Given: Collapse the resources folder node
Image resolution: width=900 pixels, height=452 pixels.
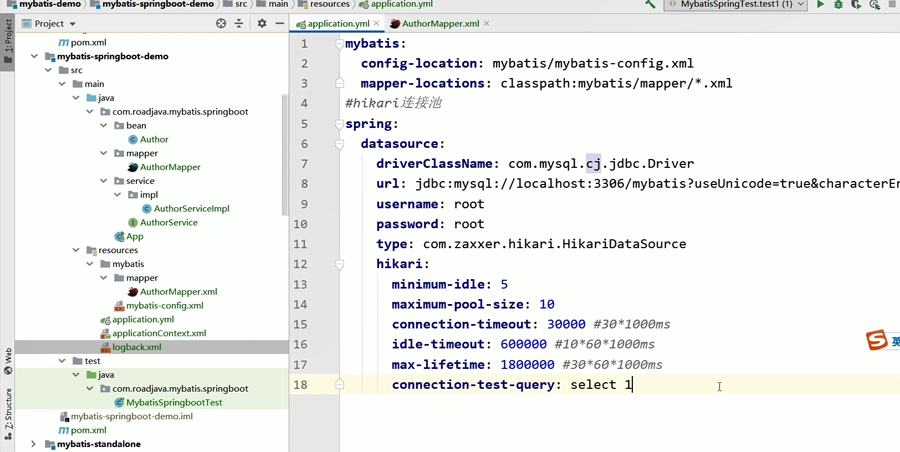Looking at the screenshot, I should (x=76, y=250).
